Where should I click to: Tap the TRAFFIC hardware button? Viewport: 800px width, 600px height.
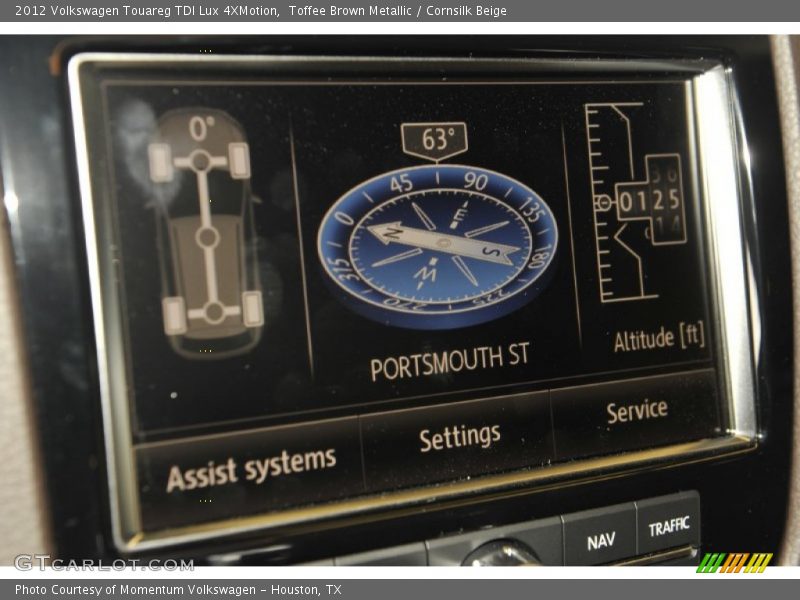pos(669,527)
